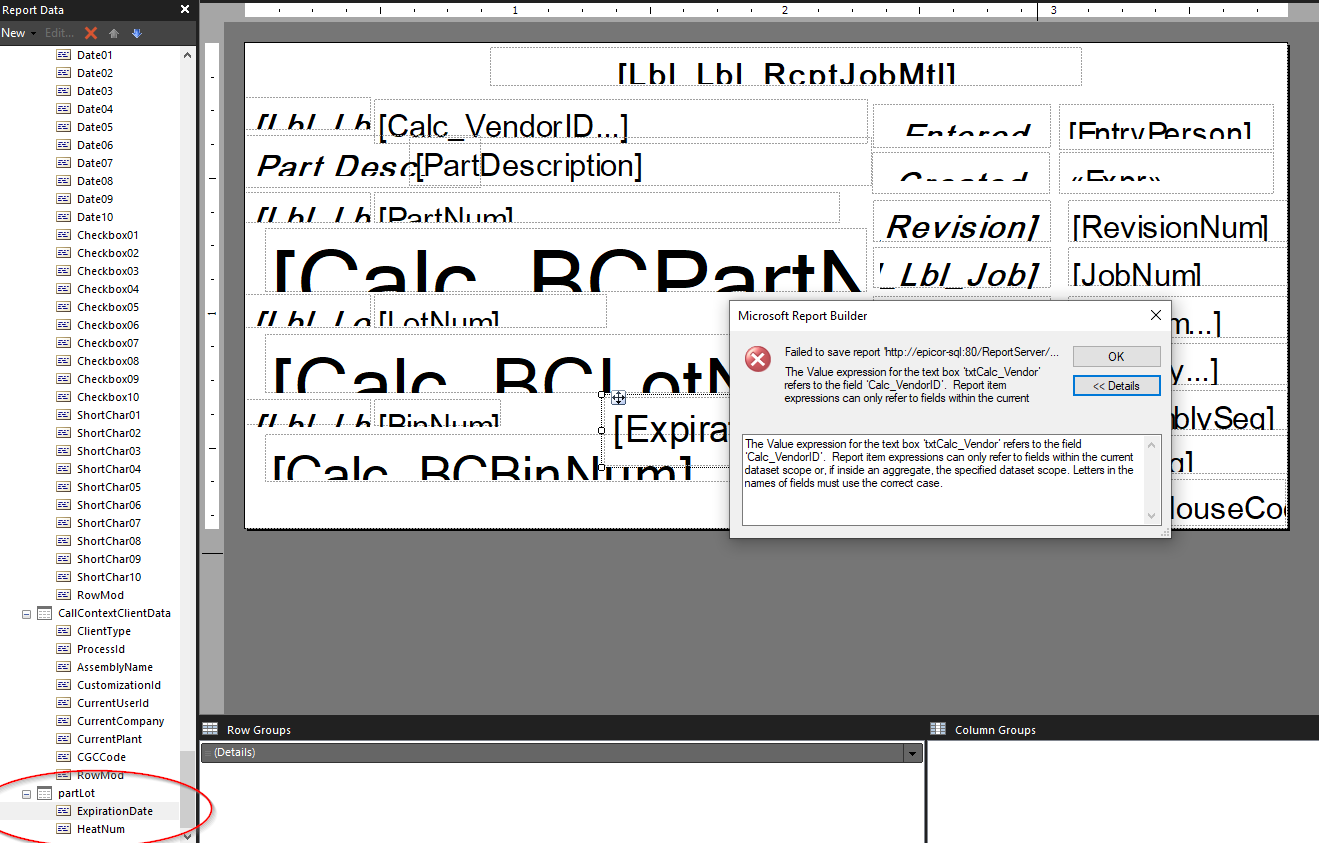Select the 'Revision]' label text box
The width and height of the screenshot is (1319, 843).
[962, 222]
